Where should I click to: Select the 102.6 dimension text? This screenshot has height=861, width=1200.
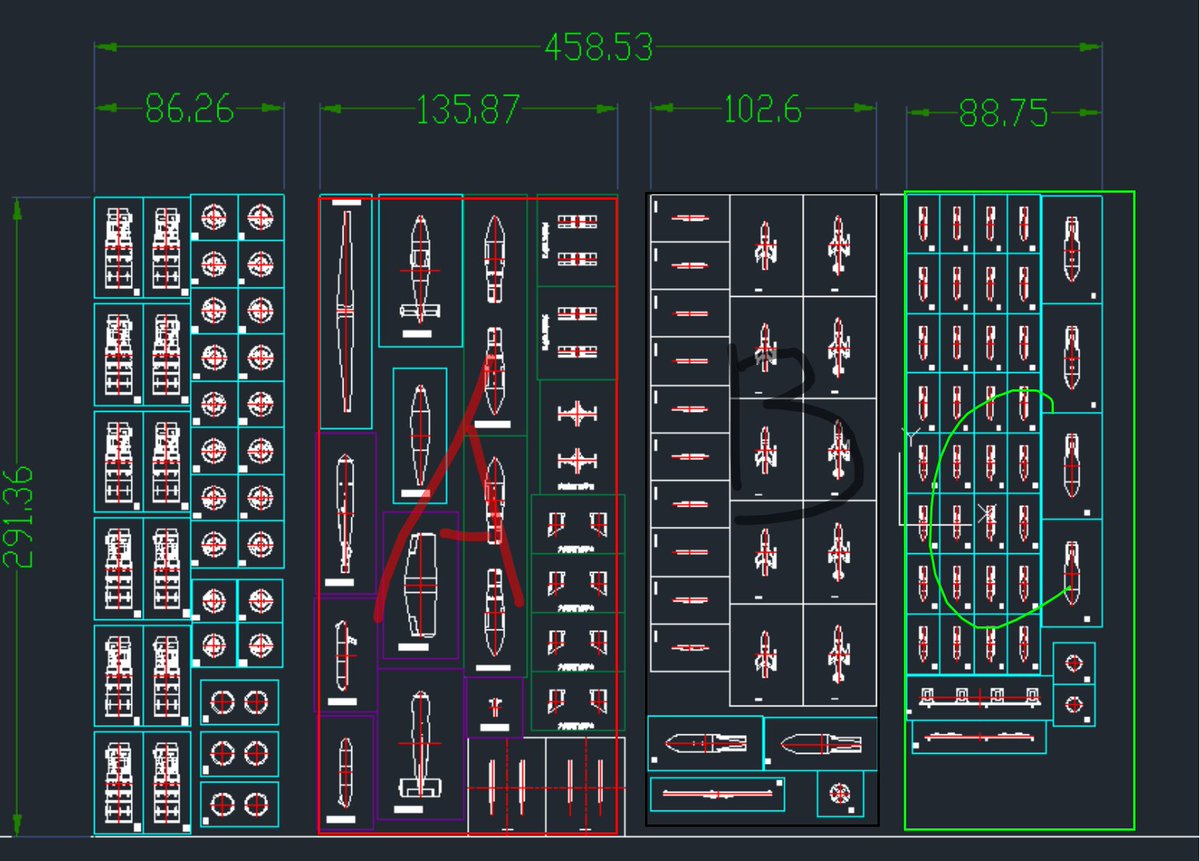pyautogui.click(x=762, y=109)
